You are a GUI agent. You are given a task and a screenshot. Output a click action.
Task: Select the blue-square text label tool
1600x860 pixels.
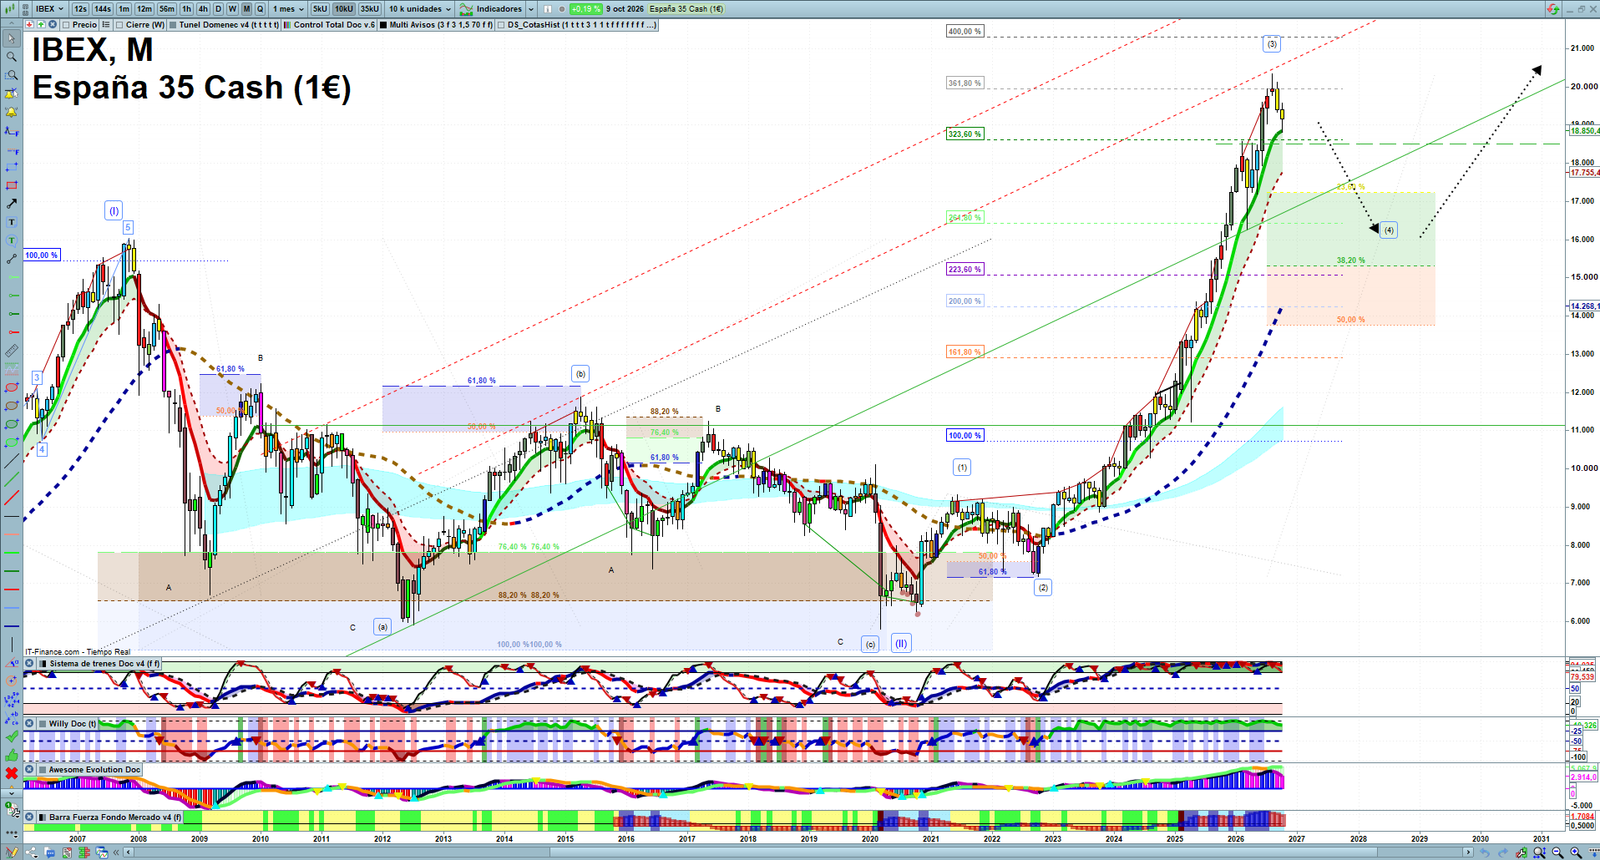tap(11, 222)
